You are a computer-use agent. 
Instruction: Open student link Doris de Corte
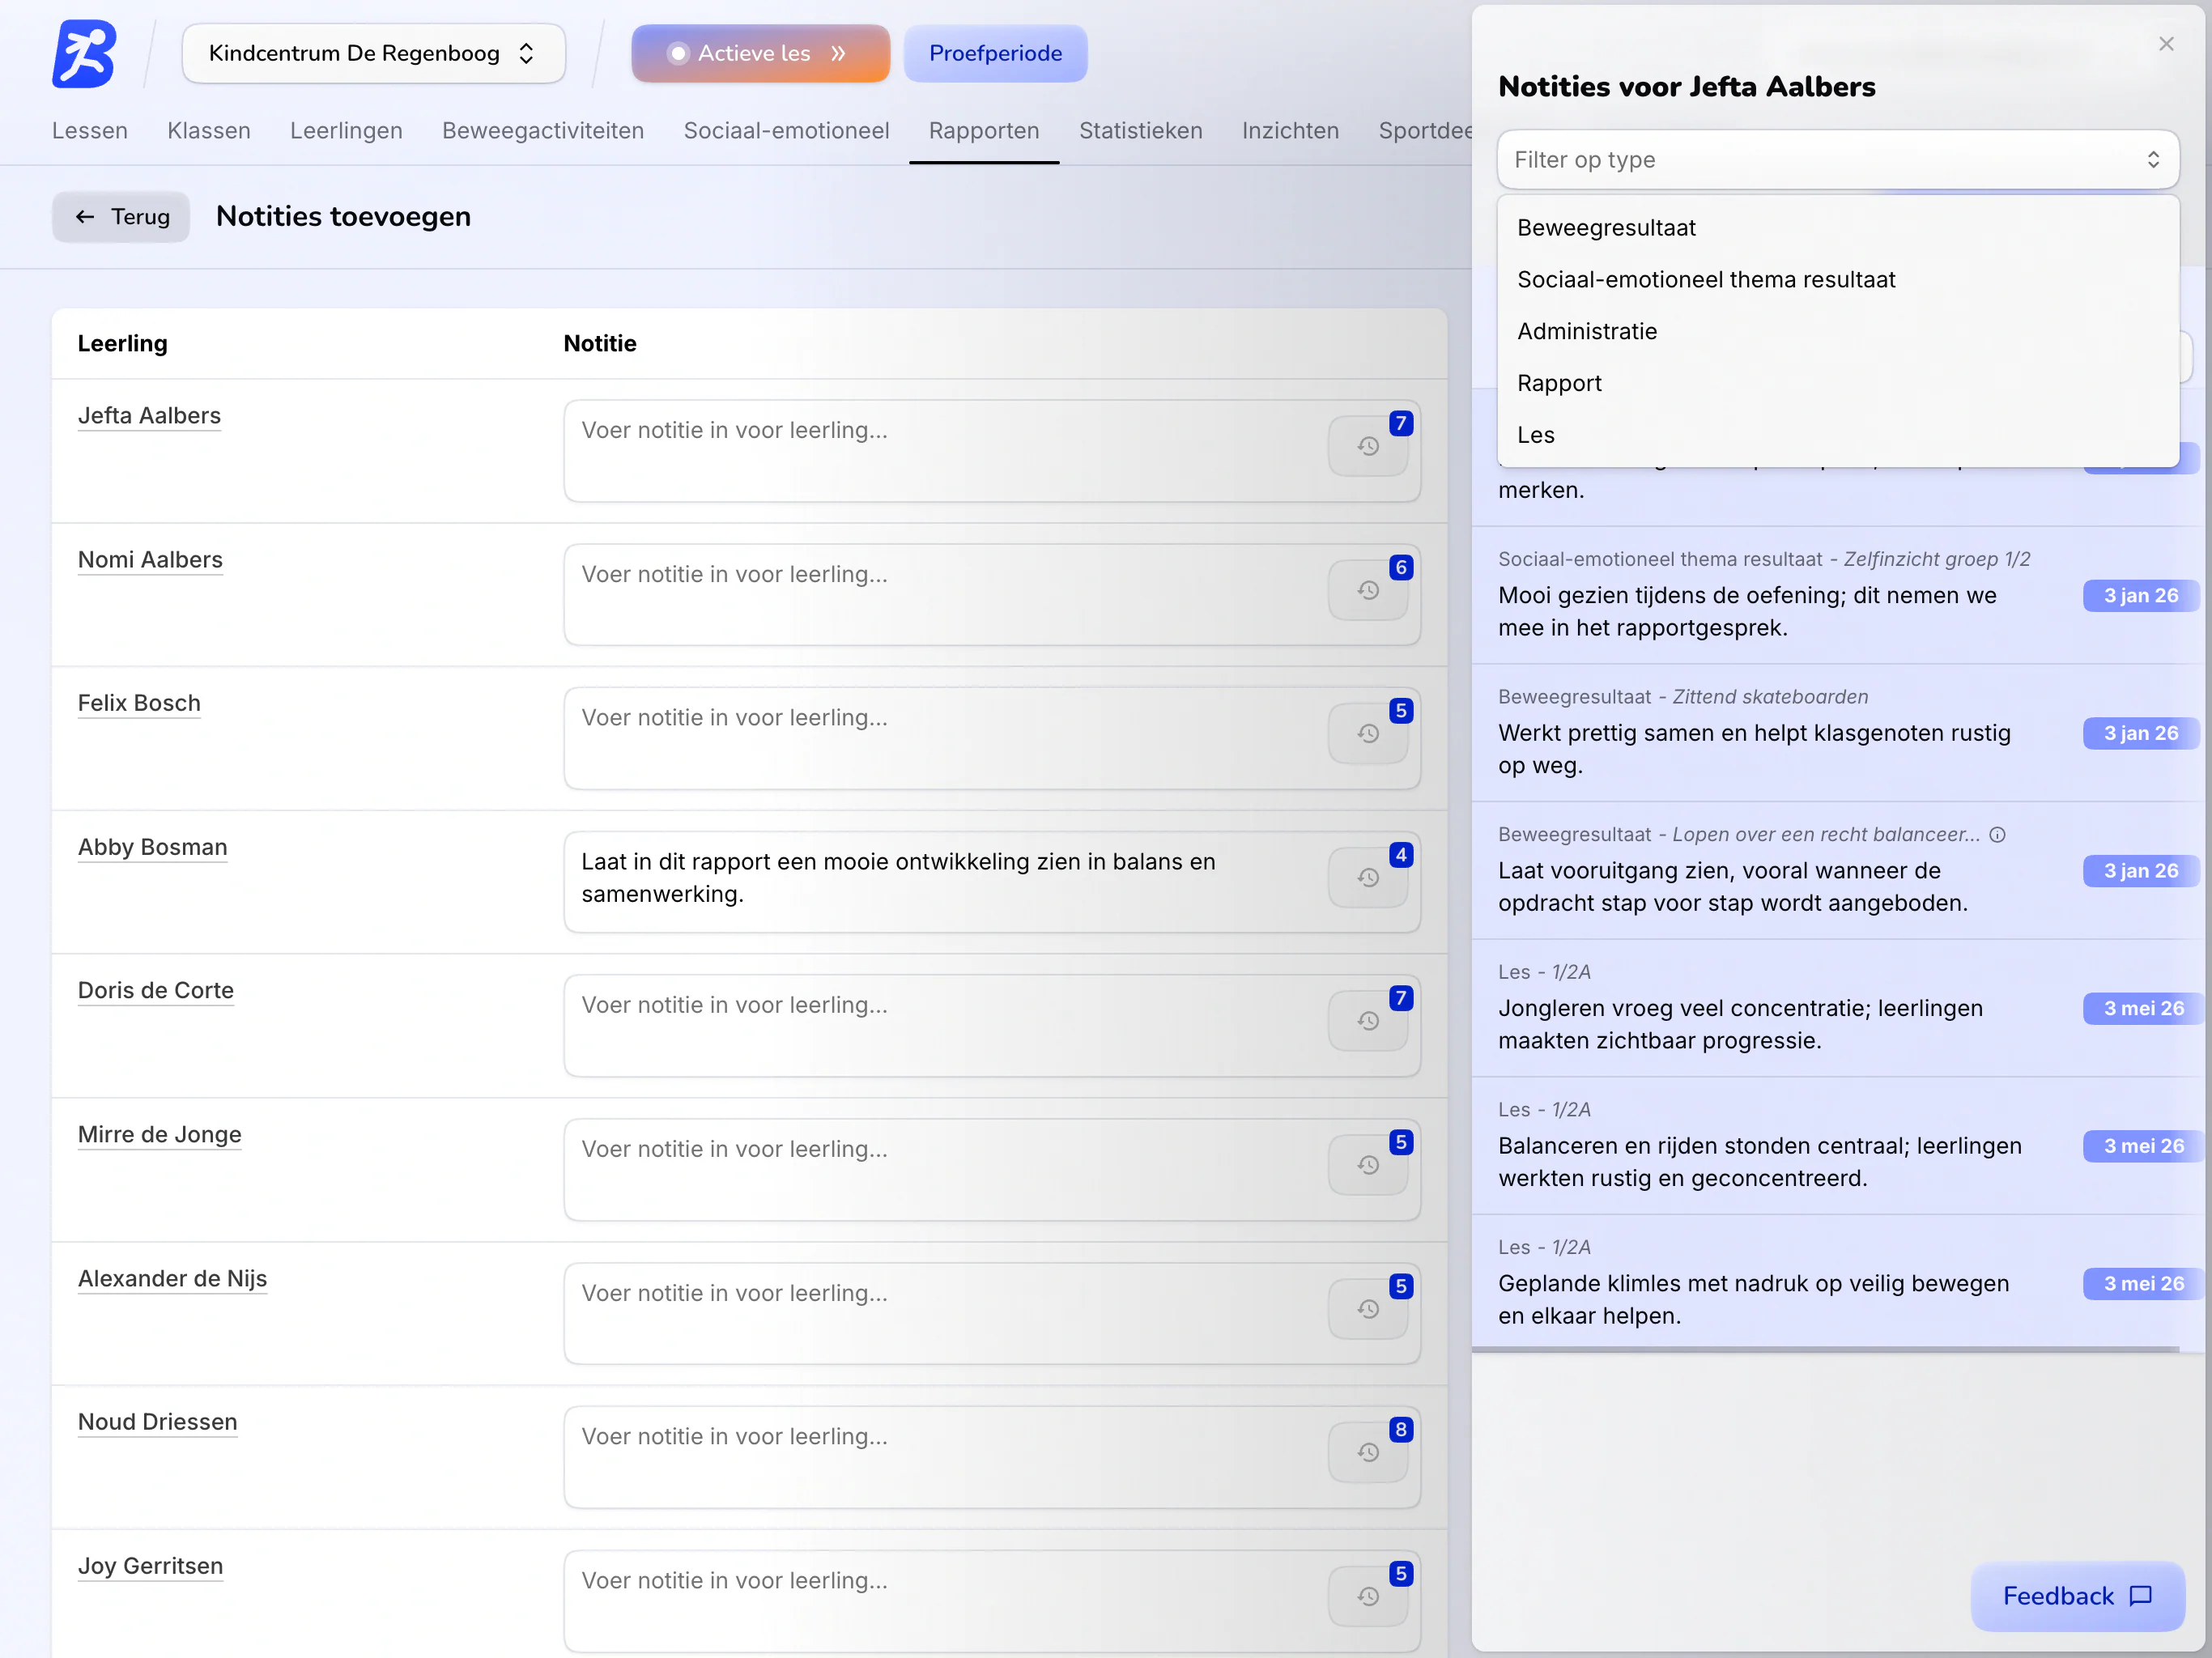[155, 991]
